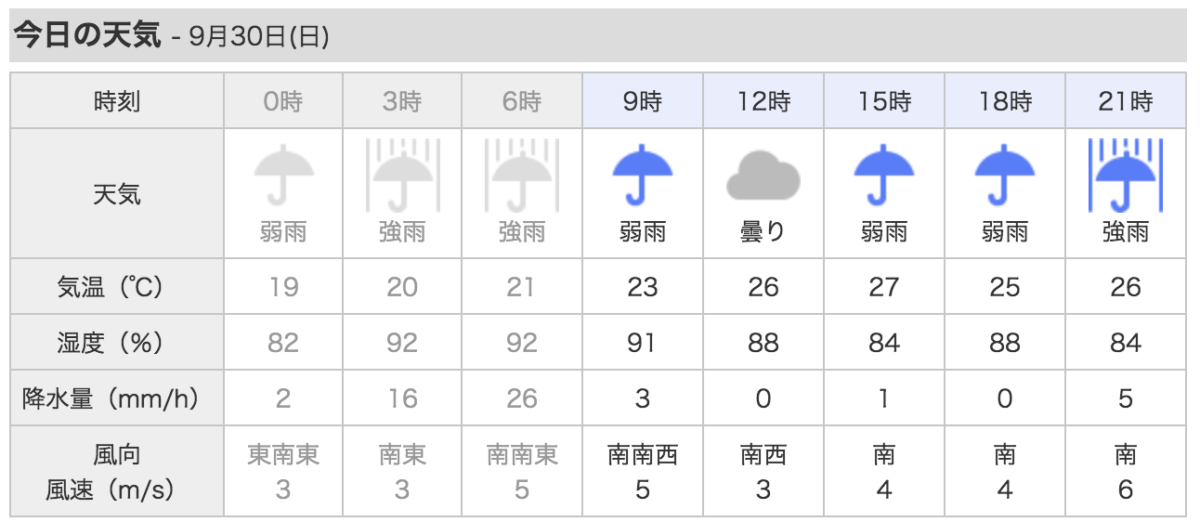Click the 降水量（mm/h） row label
Screen dimensions: 1200x522
coord(117,399)
